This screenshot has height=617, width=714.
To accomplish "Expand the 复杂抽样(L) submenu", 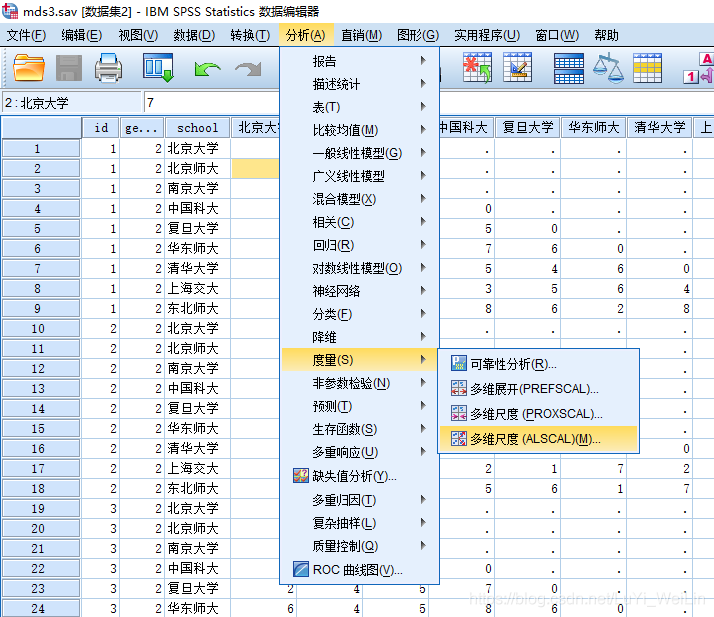I will coord(359,523).
